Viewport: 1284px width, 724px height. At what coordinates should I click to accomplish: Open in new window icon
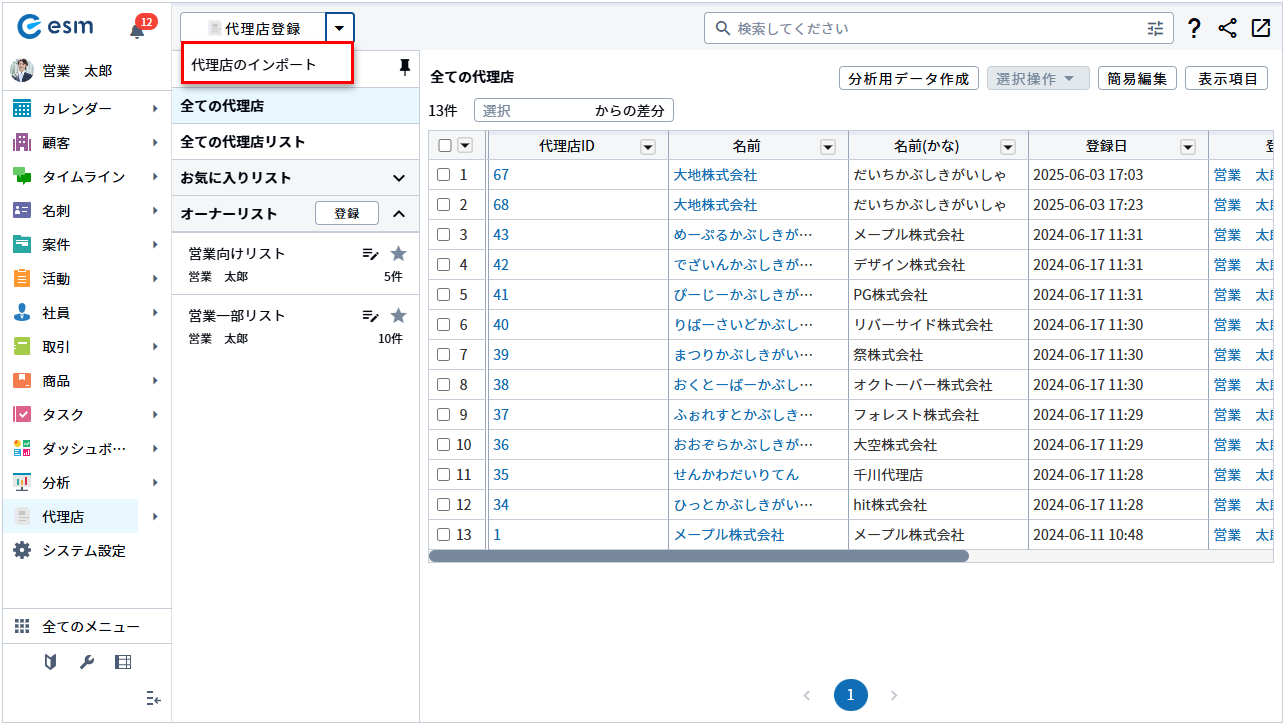click(1260, 29)
